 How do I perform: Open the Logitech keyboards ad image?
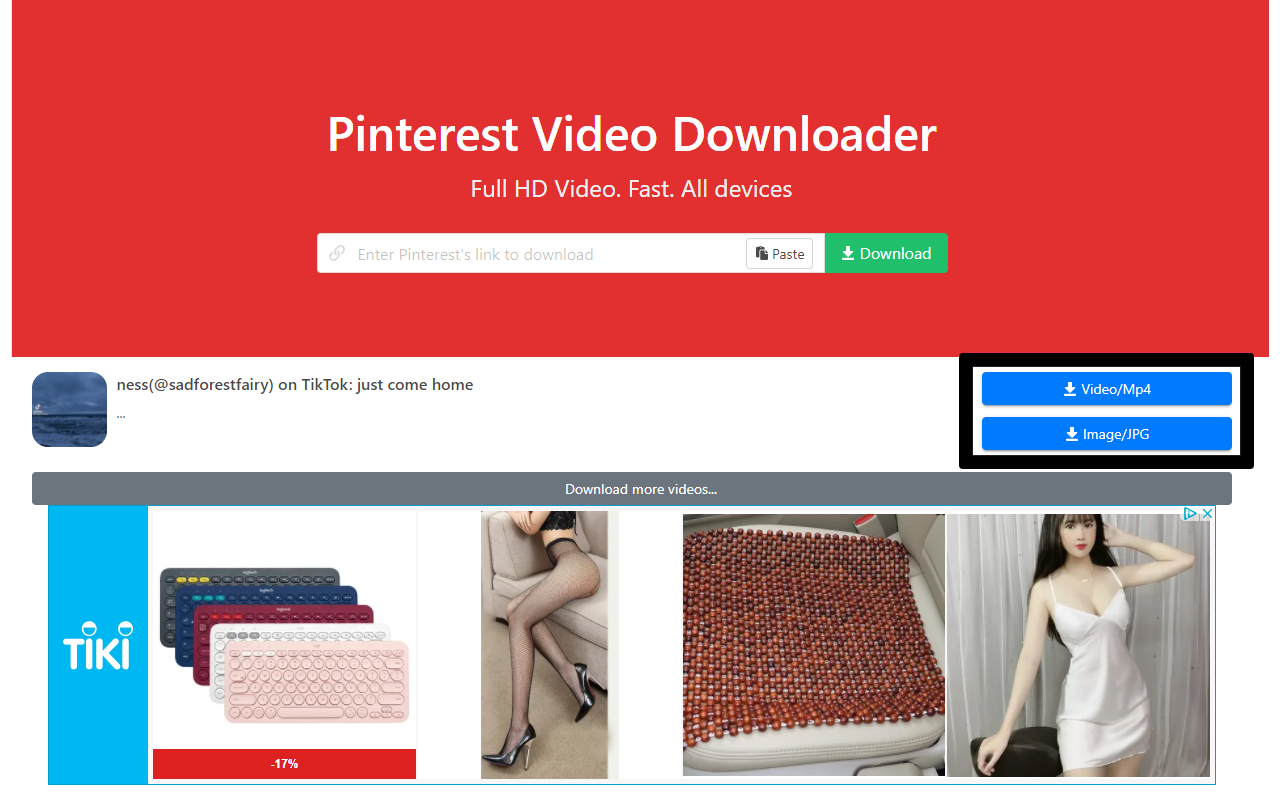click(284, 646)
